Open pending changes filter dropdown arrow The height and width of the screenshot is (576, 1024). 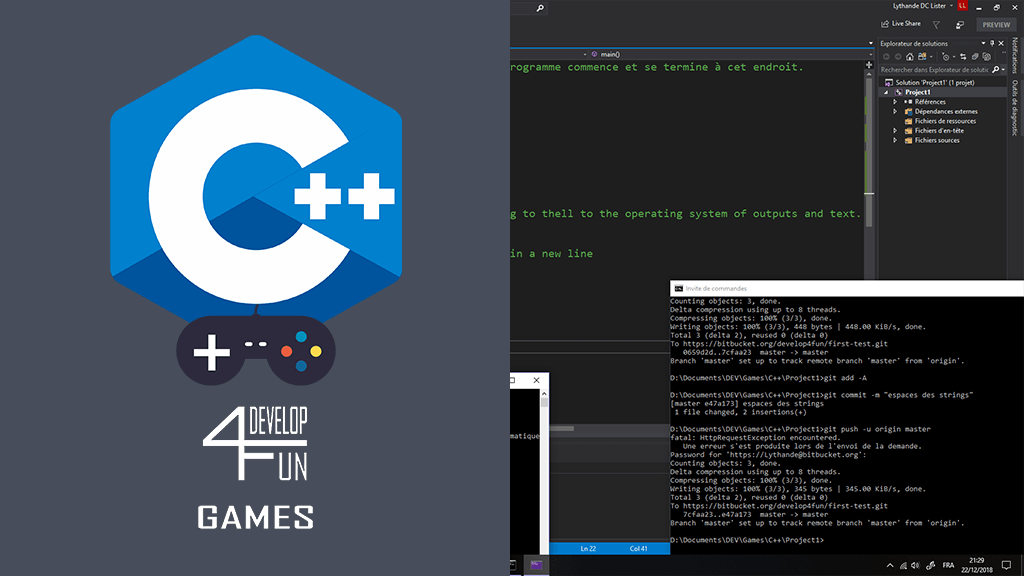pos(954,57)
